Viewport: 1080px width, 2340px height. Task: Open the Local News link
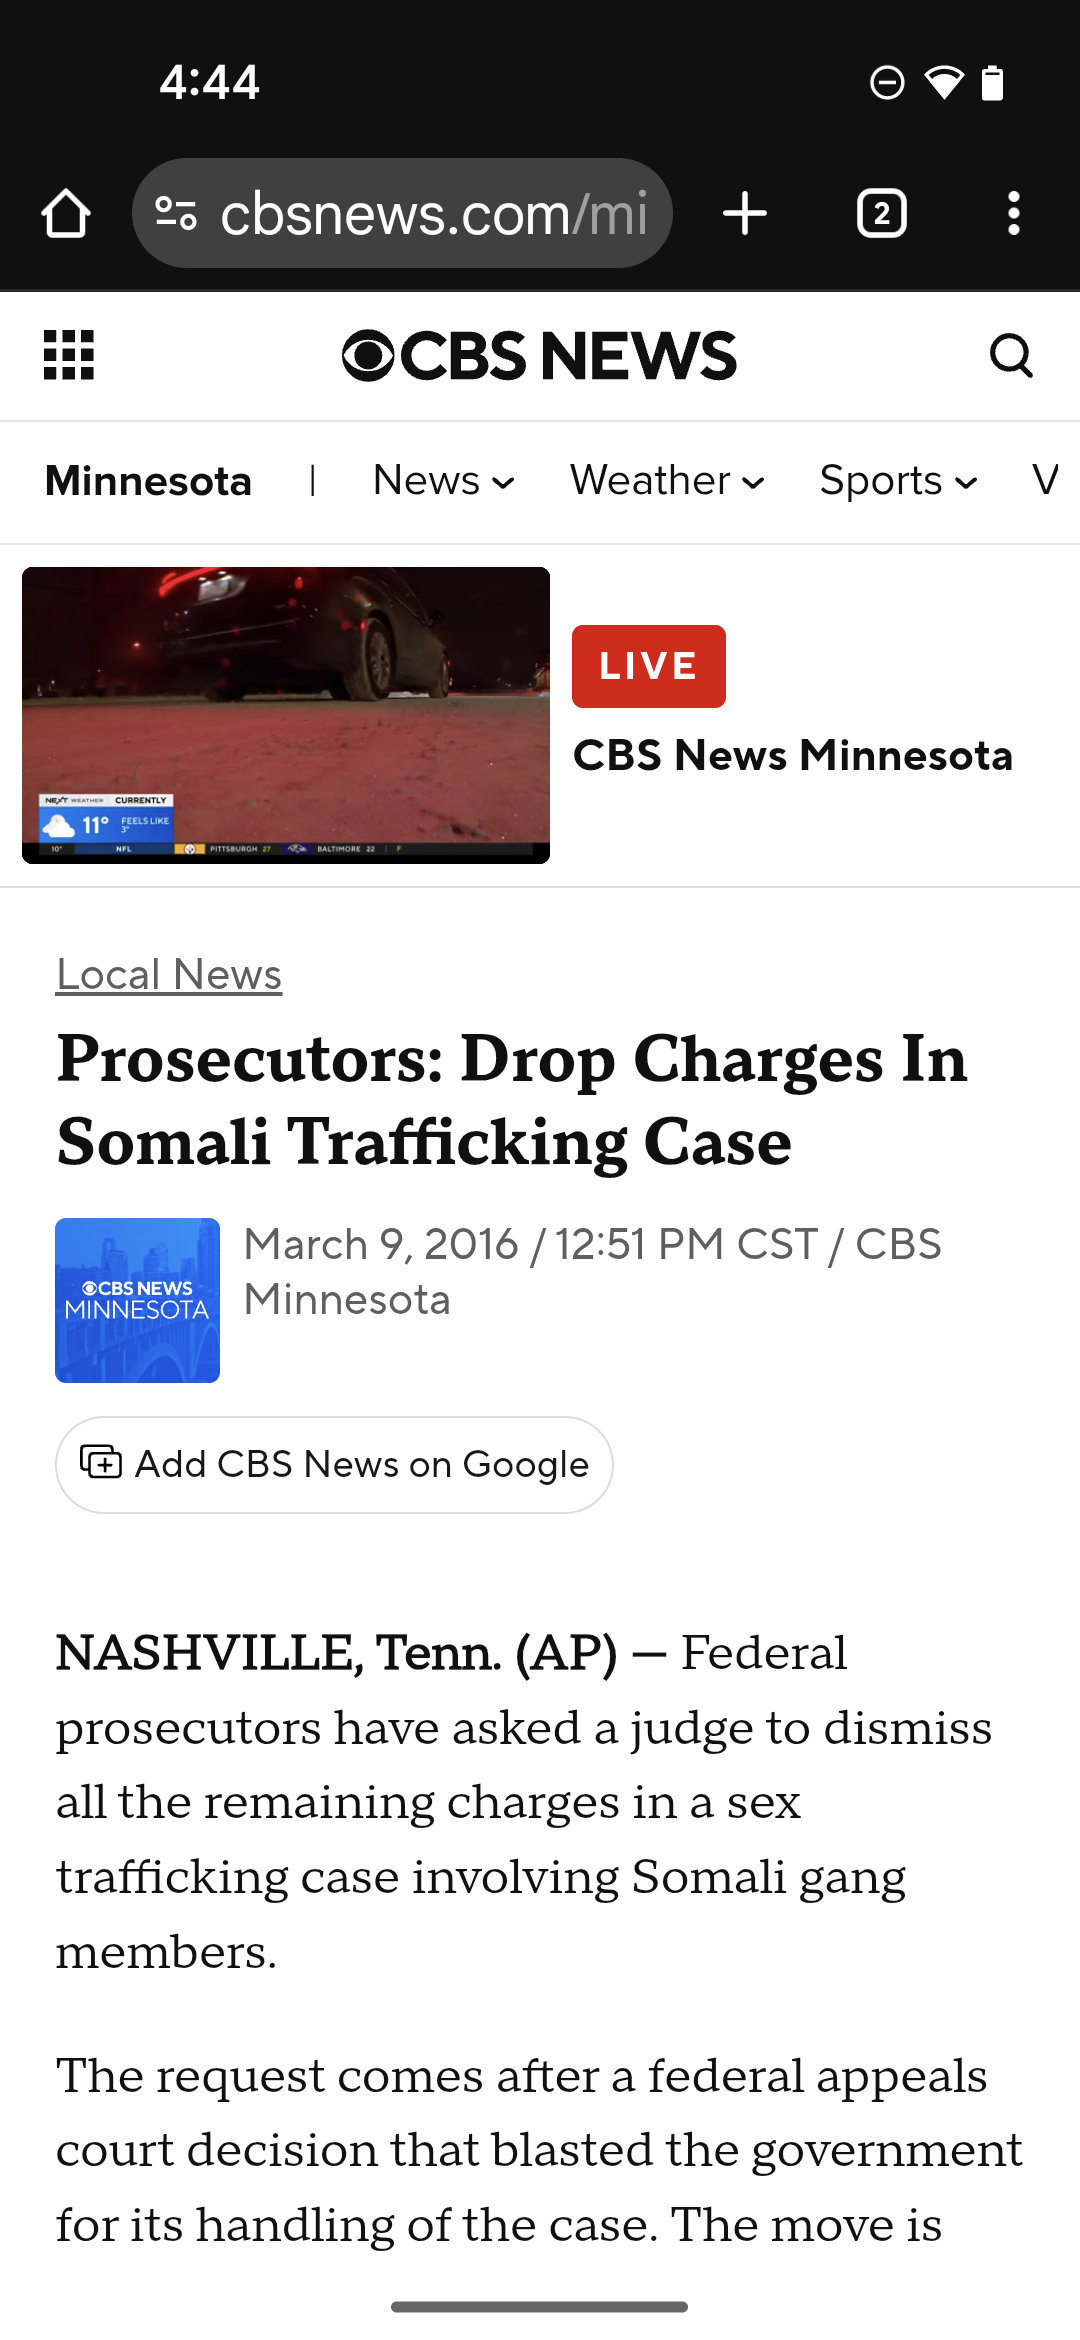coord(169,975)
